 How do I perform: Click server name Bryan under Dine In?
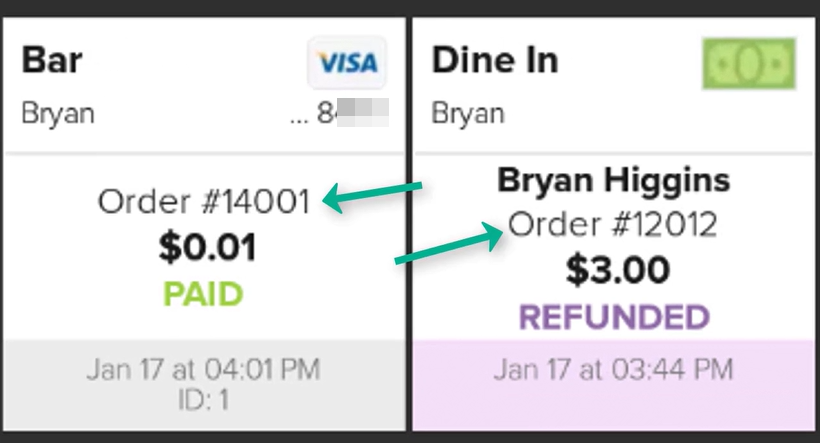point(467,113)
